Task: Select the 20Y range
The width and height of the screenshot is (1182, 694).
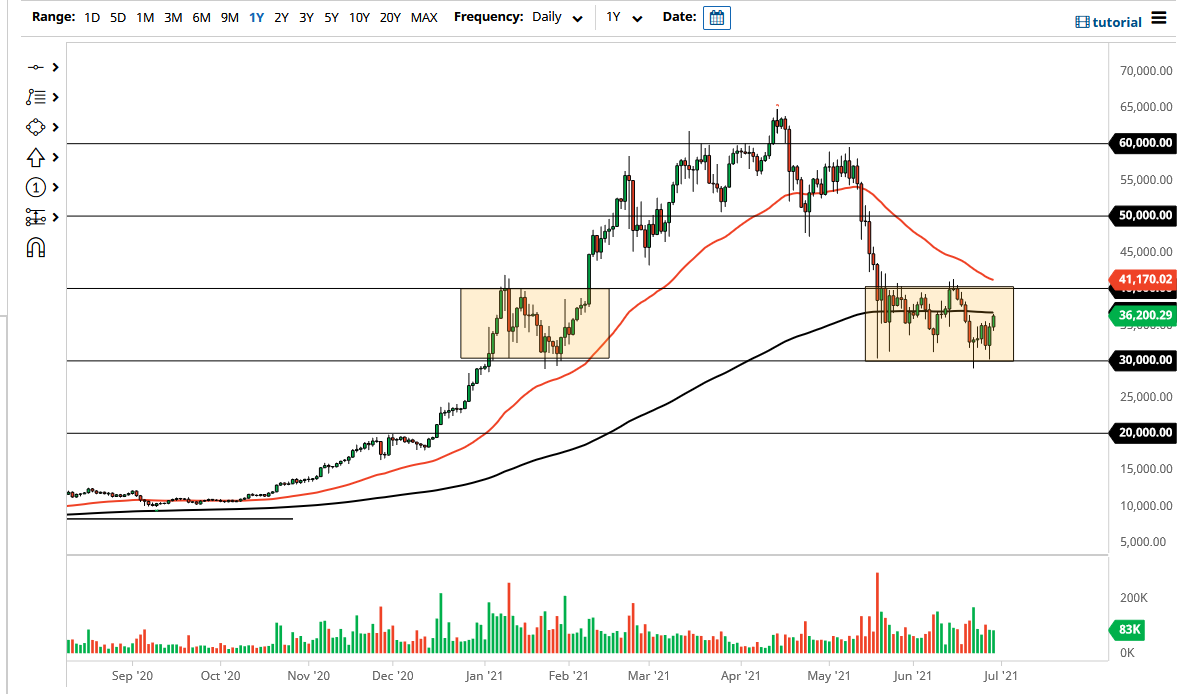Action: 391,17
